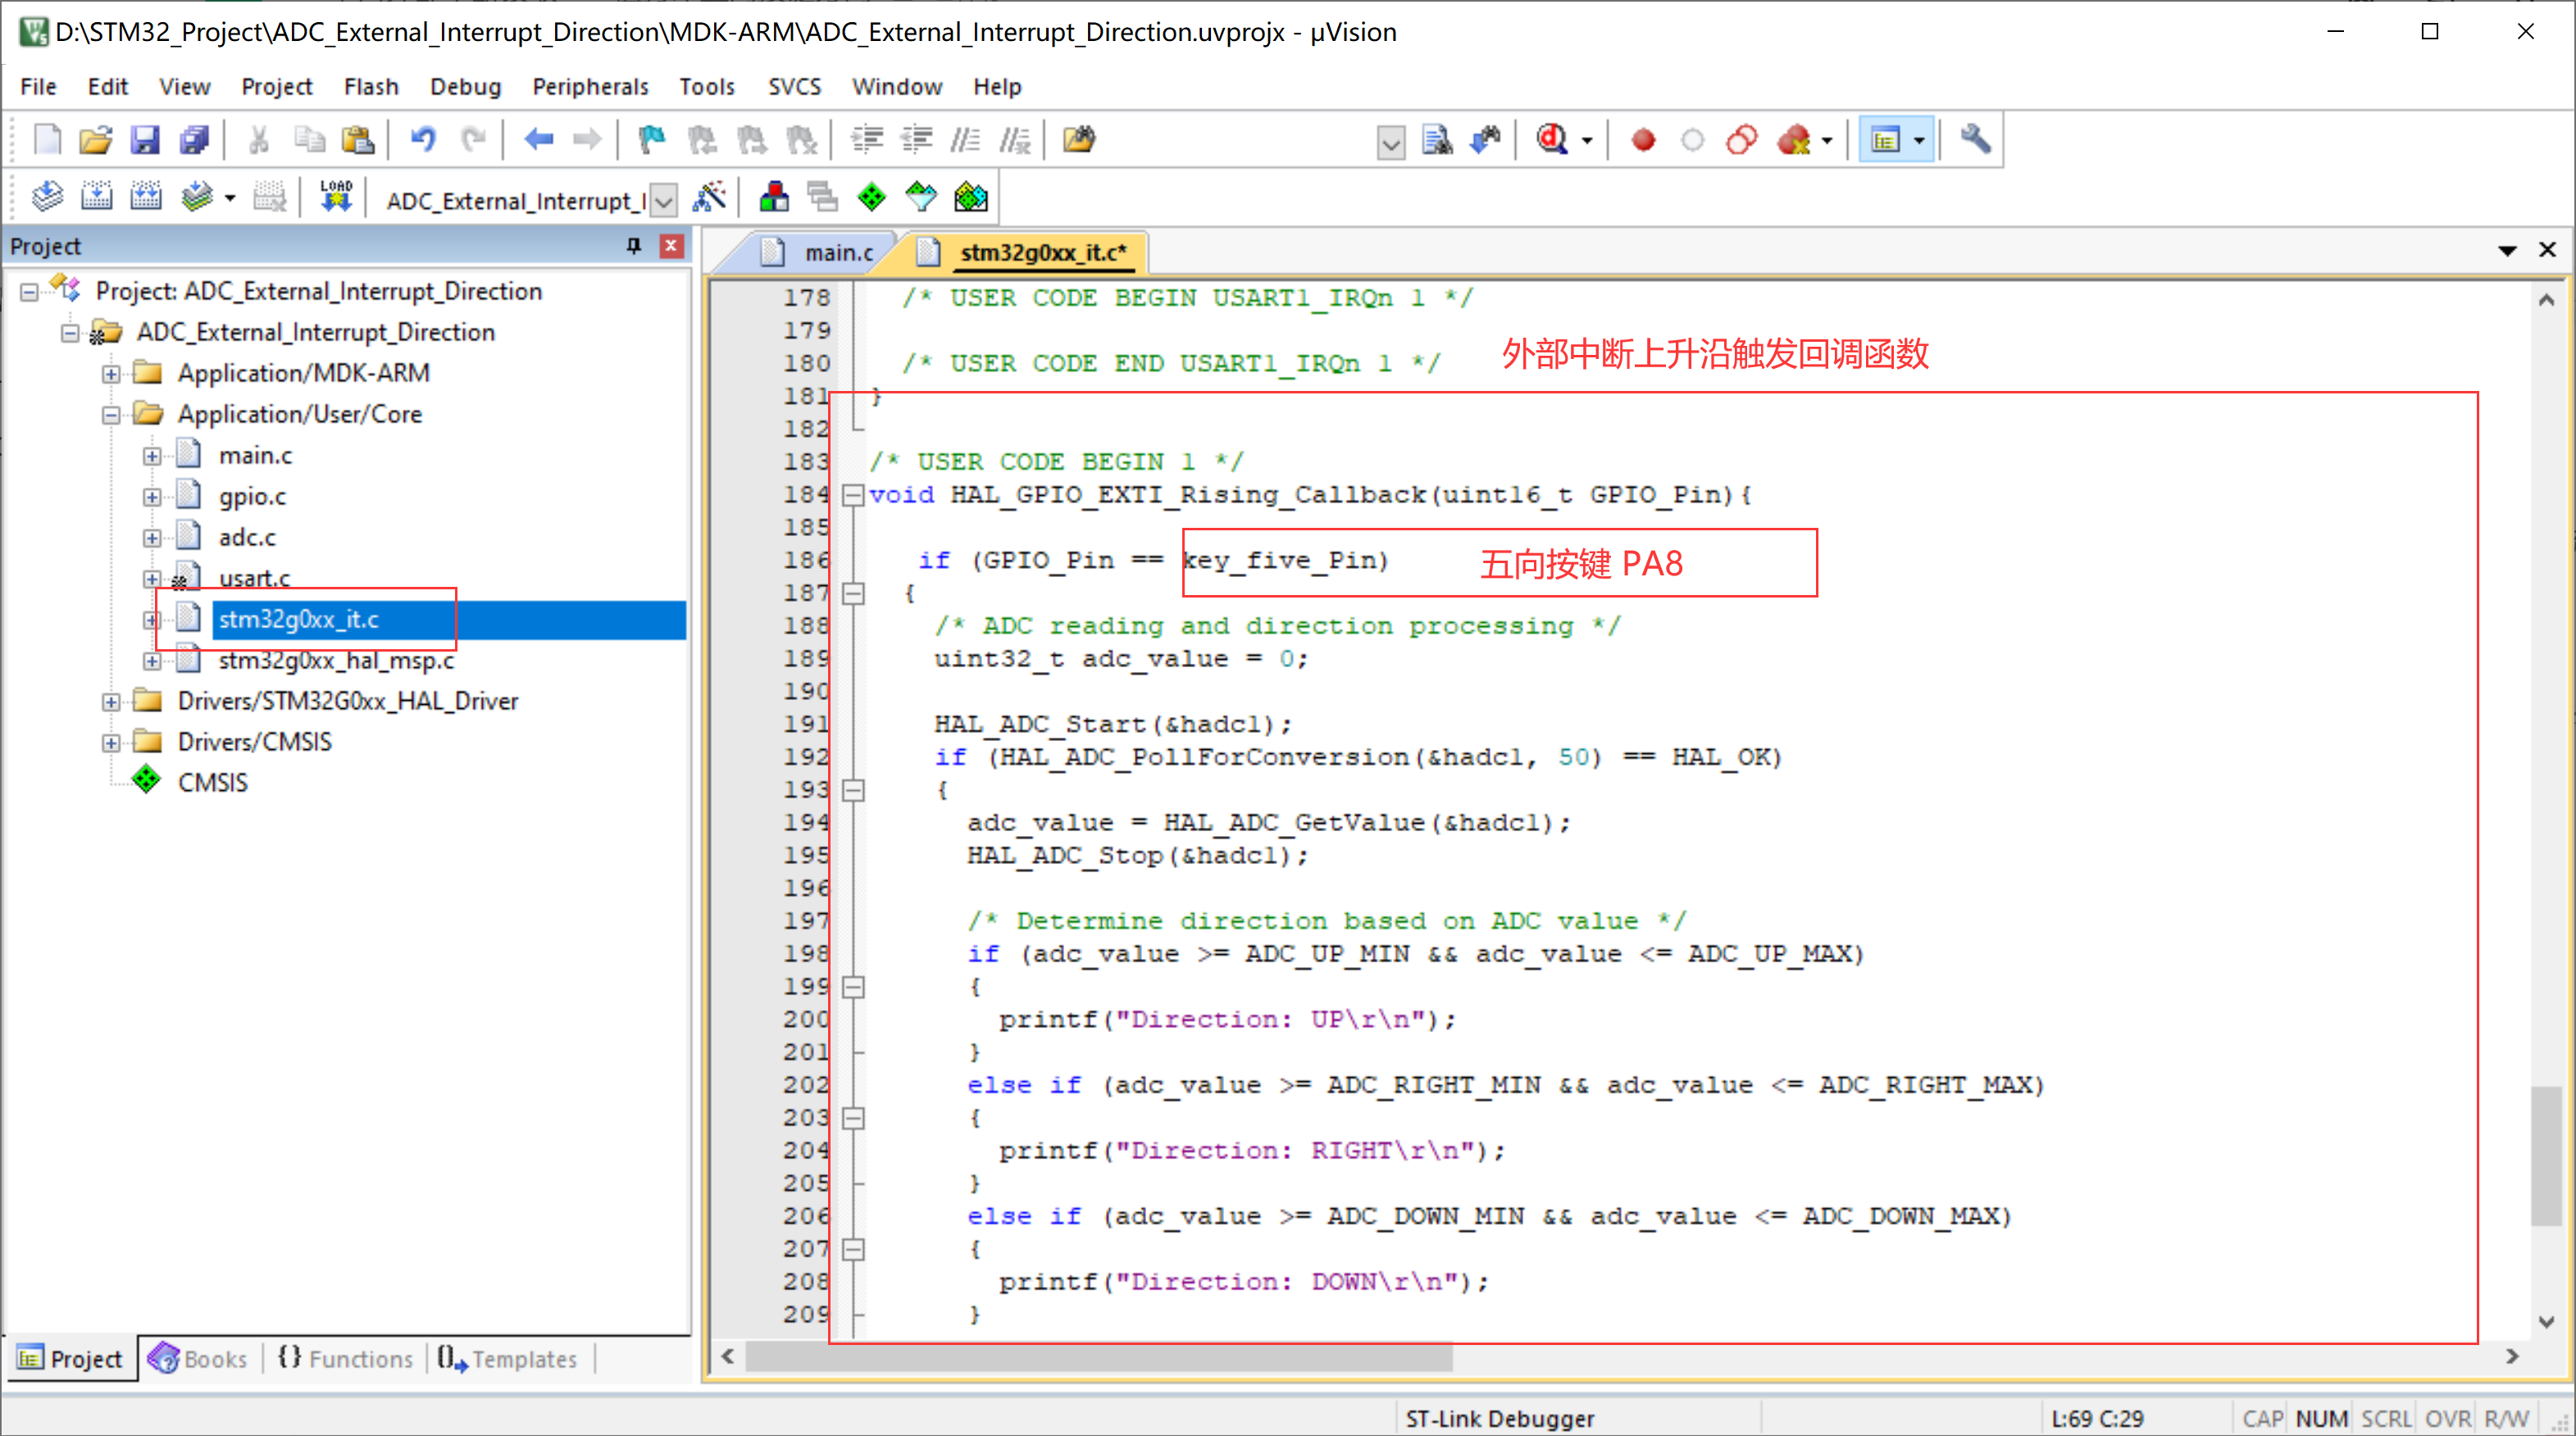Save all files with the Save All icon
This screenshot has width=2576, height=1436.
pos(194,140)
